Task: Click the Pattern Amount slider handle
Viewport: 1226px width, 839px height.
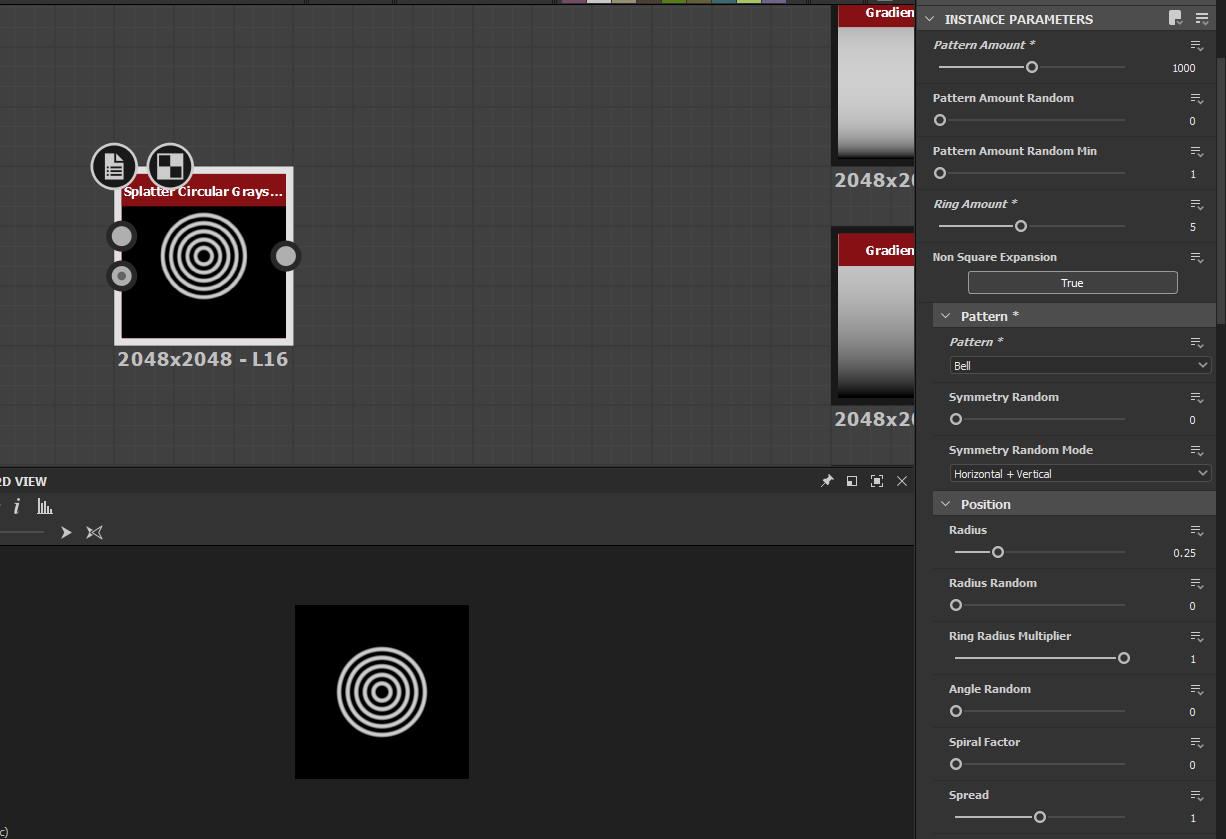Action: pyautogui.click(x=1032, y=67)
